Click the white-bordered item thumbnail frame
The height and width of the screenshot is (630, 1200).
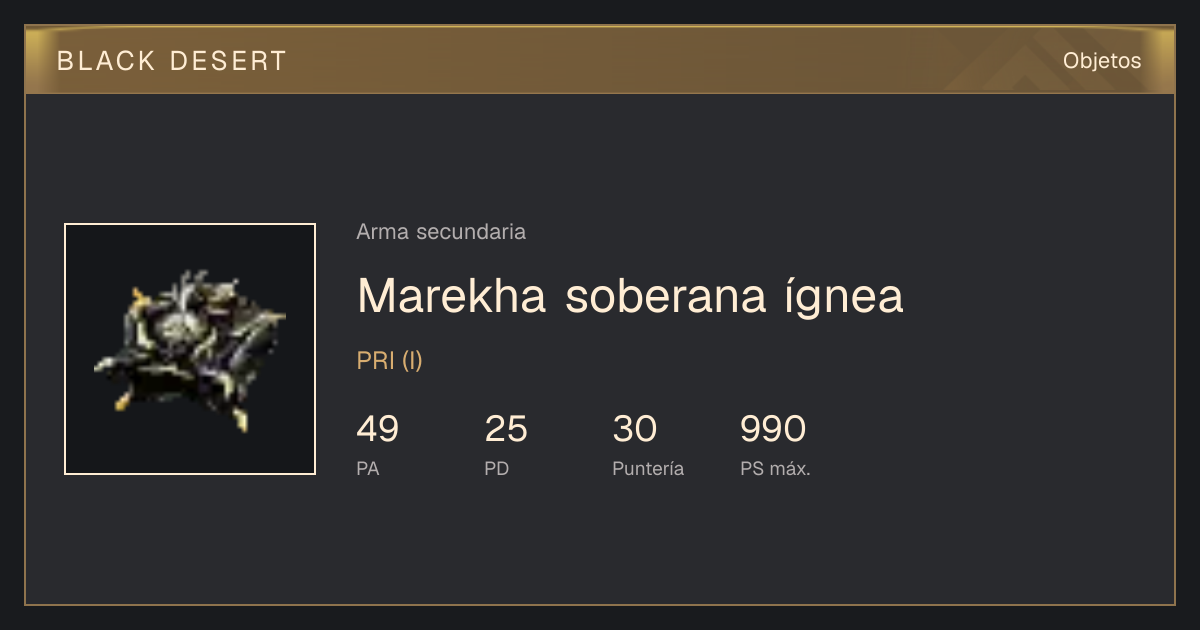point(190,349)
